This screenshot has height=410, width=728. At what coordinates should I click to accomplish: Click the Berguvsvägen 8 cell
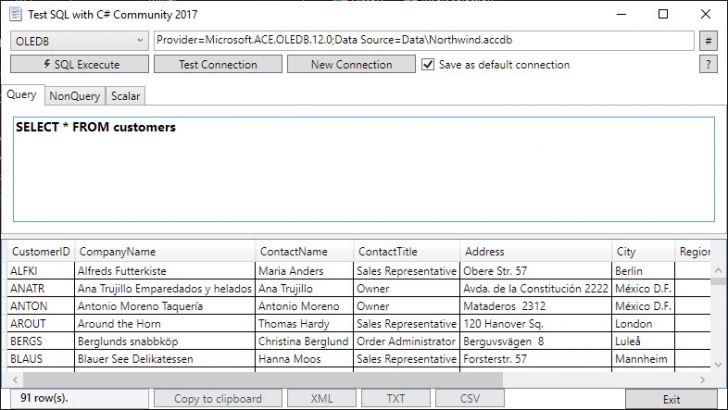(x=535, y=341)
